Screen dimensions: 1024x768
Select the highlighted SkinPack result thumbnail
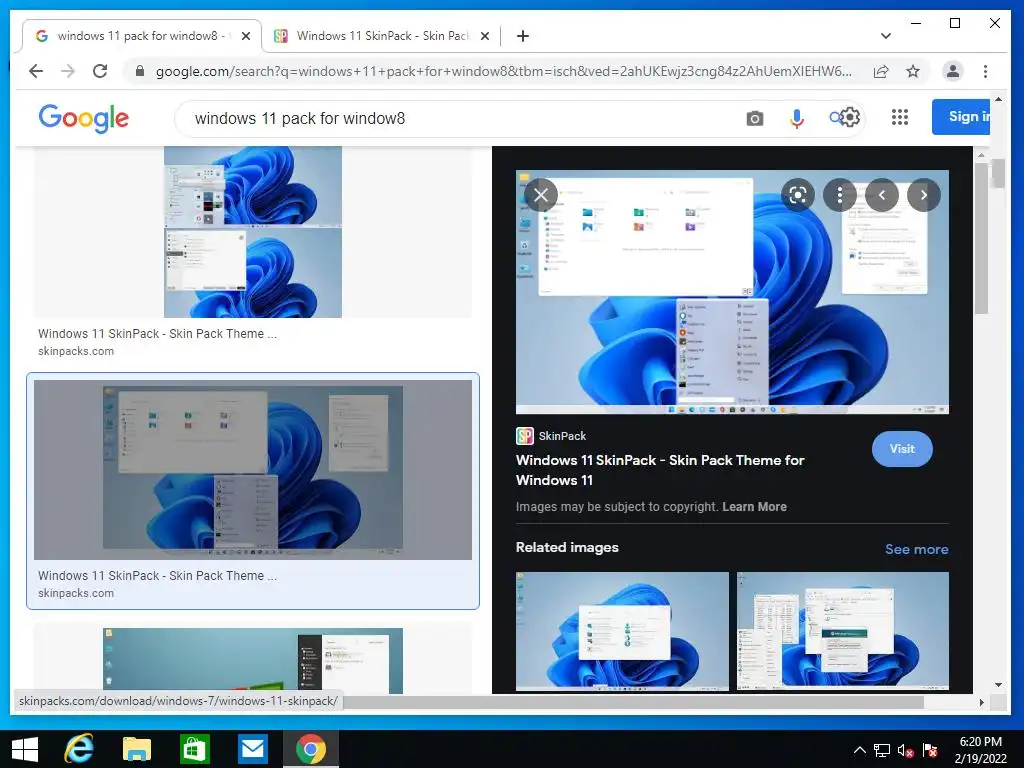253,470
